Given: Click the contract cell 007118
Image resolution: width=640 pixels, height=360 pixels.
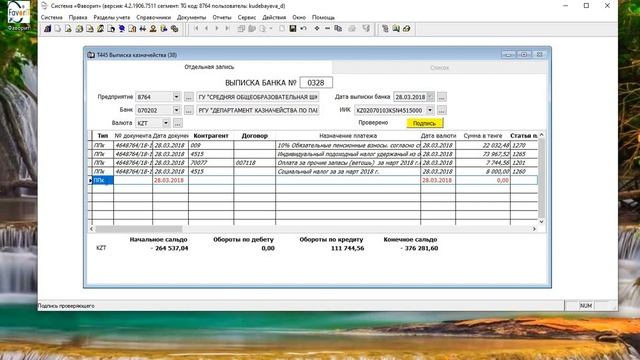Looking at the screenshot, I should pyautogui.click(x=255, y=163).
